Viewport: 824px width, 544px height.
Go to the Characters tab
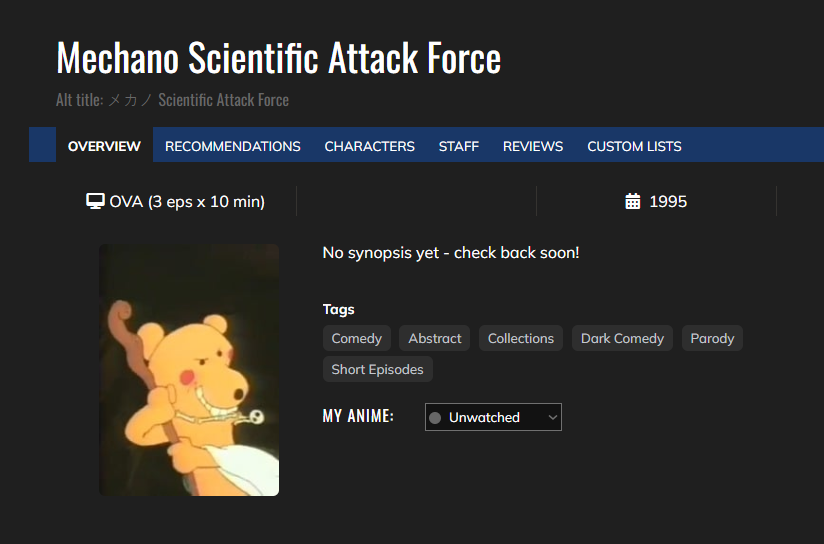(x=369, y=146)
